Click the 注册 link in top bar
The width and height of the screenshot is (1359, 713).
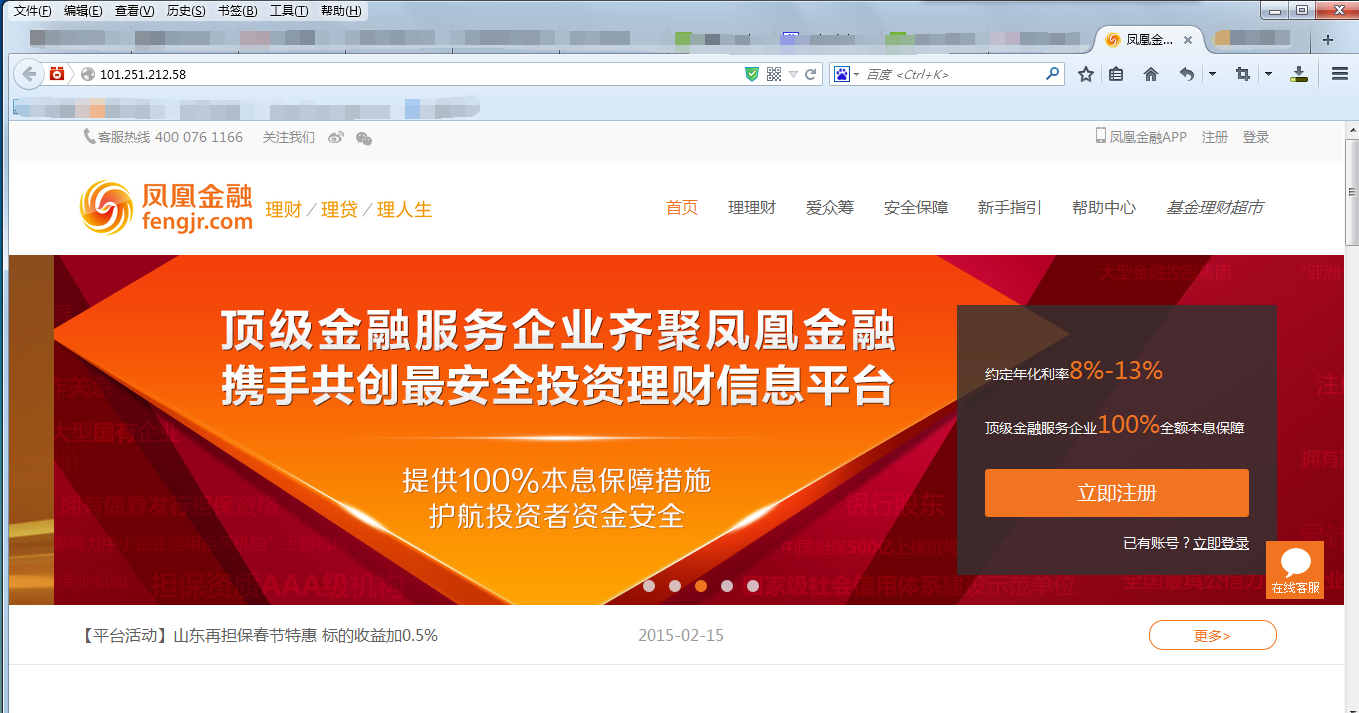click(x=1215, y=137)
